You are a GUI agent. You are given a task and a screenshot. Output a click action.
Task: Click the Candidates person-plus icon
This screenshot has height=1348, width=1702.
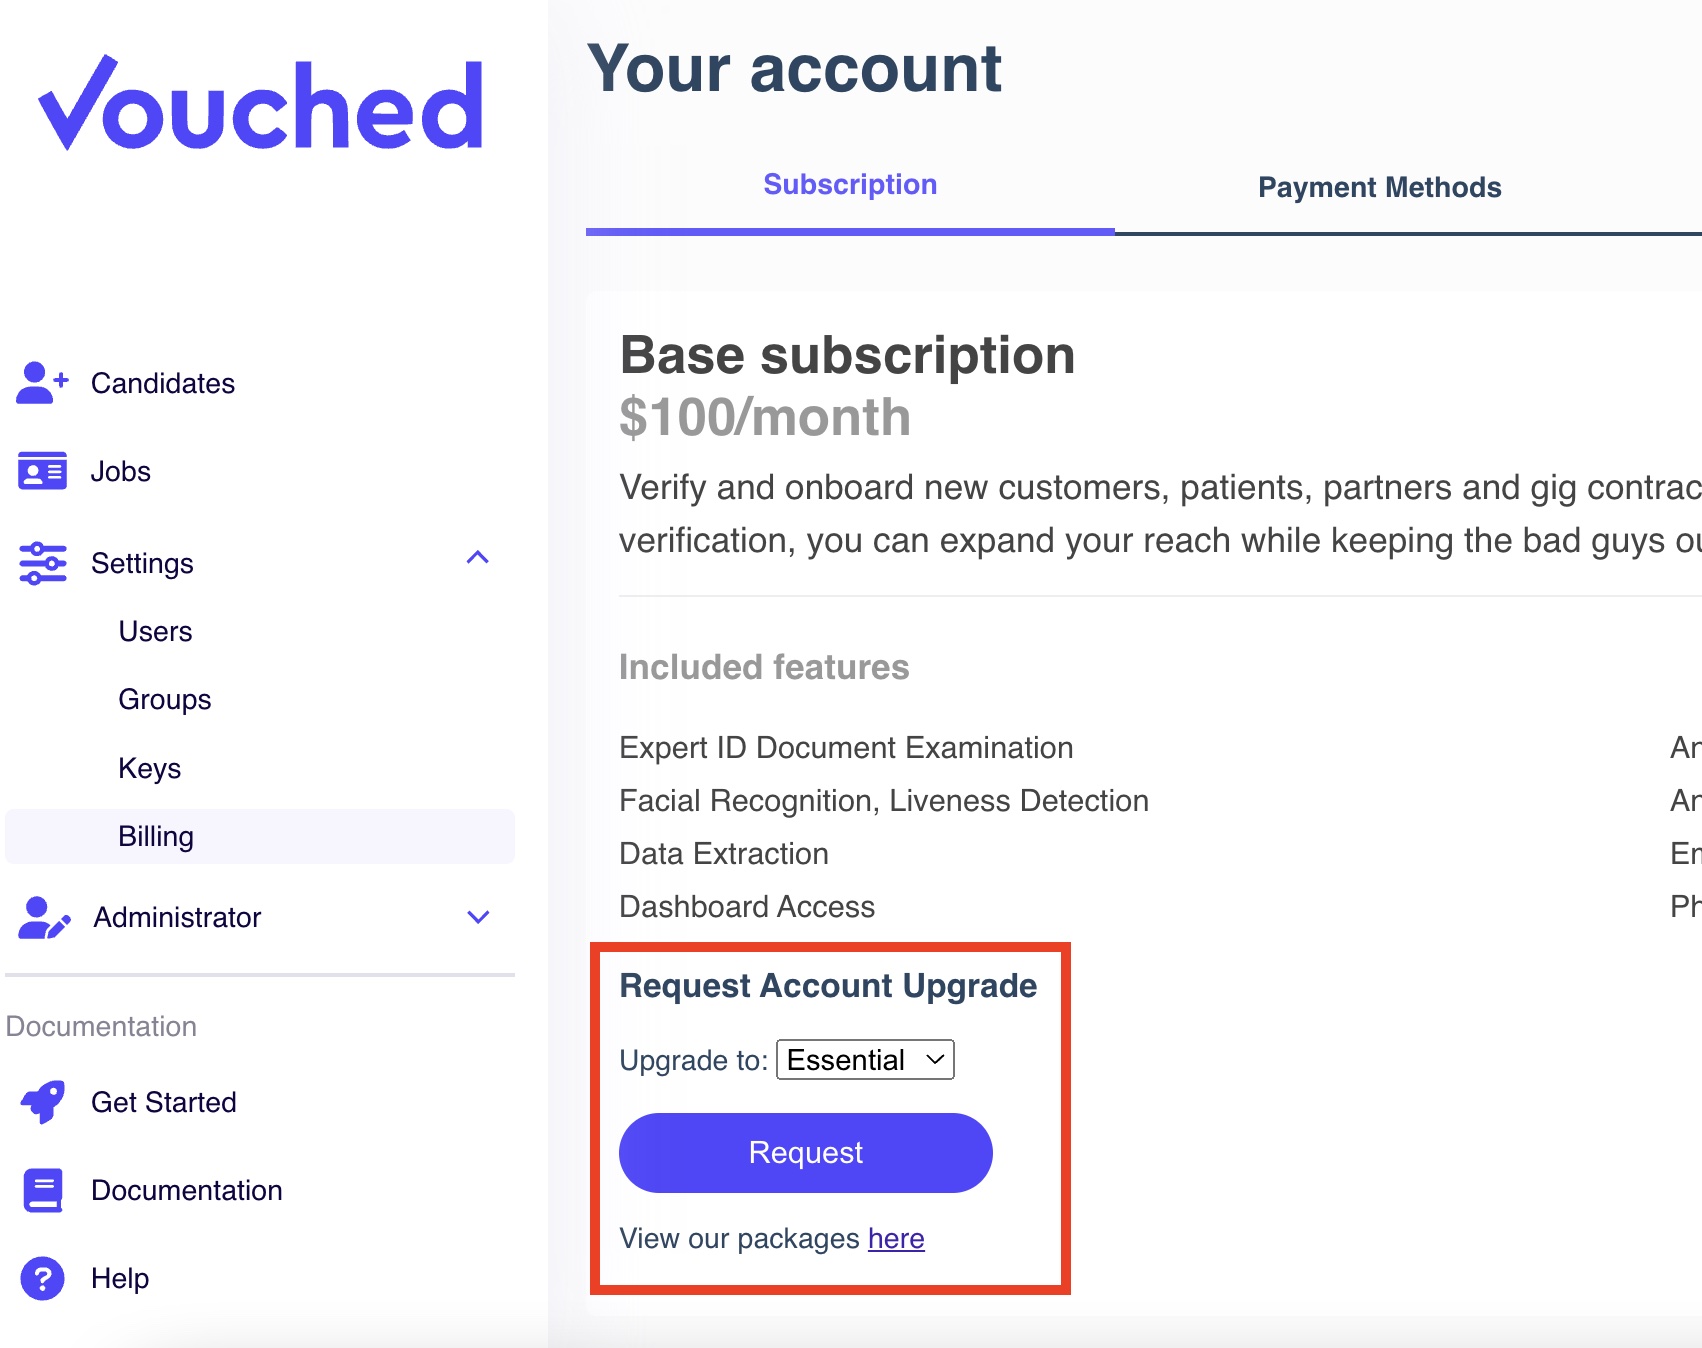42,383
